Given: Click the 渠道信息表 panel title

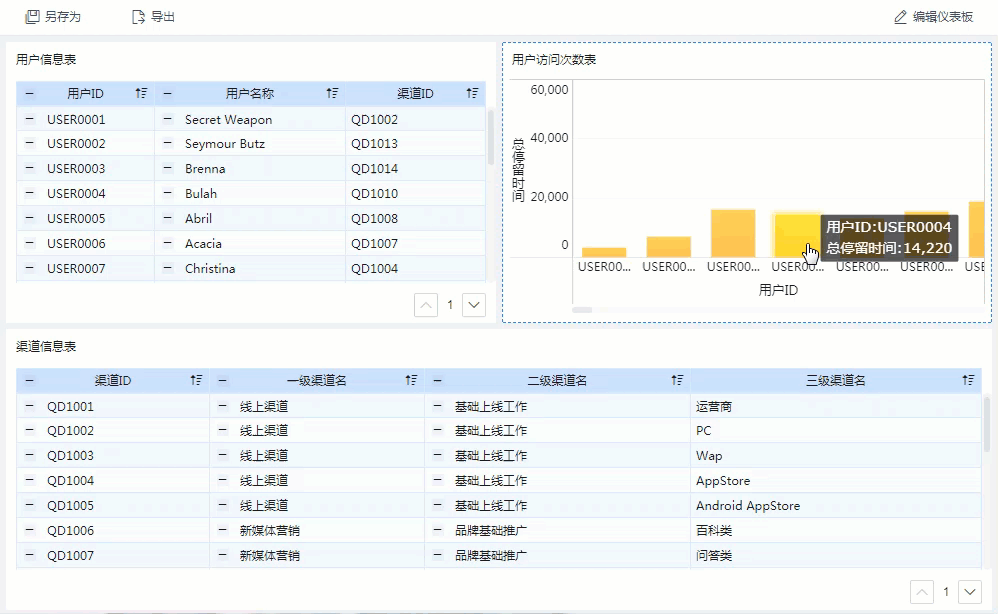Looking at the screenshot, I should click(46, 346).
